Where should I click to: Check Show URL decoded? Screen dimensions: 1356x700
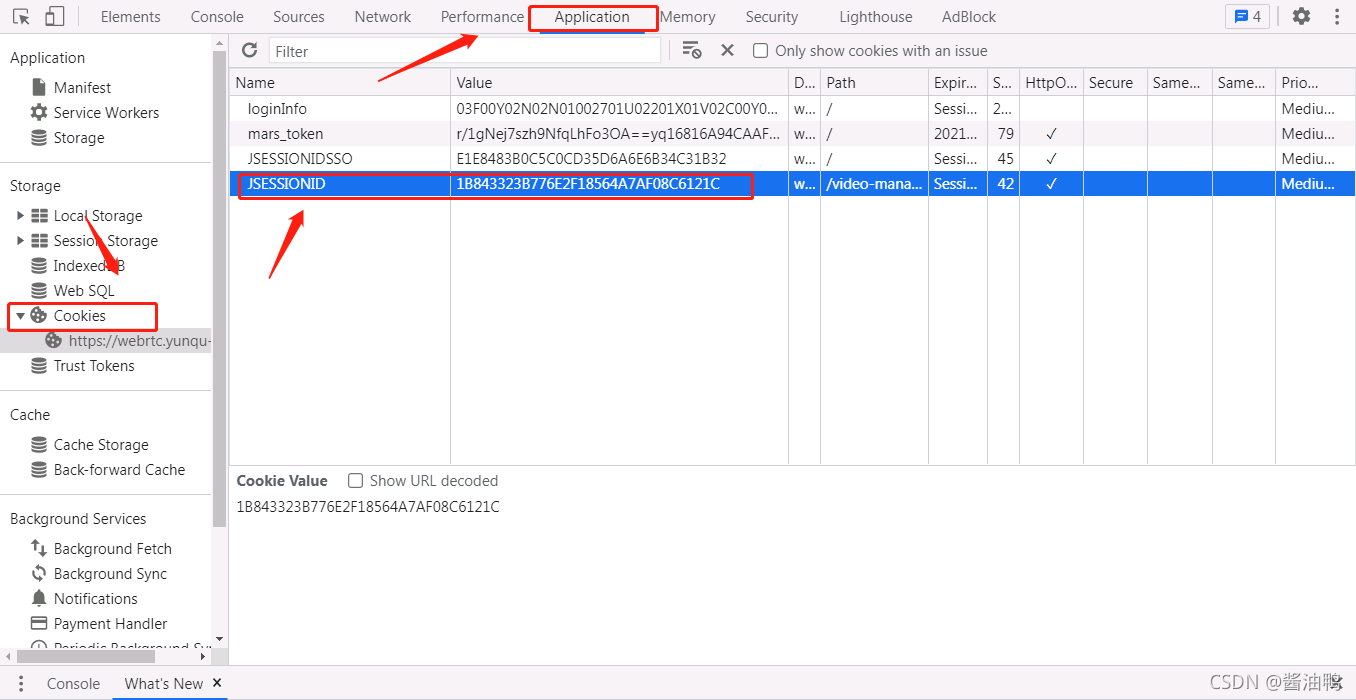coord(355,481)
